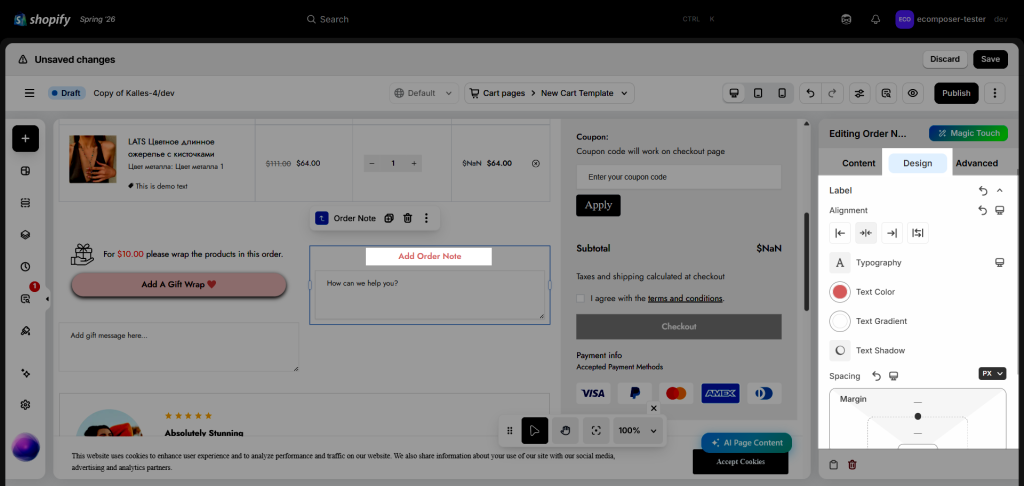The width and height of the screenshot is (1024, 486).
Task: Undo the last change in top toolbar
Action: 810,93
